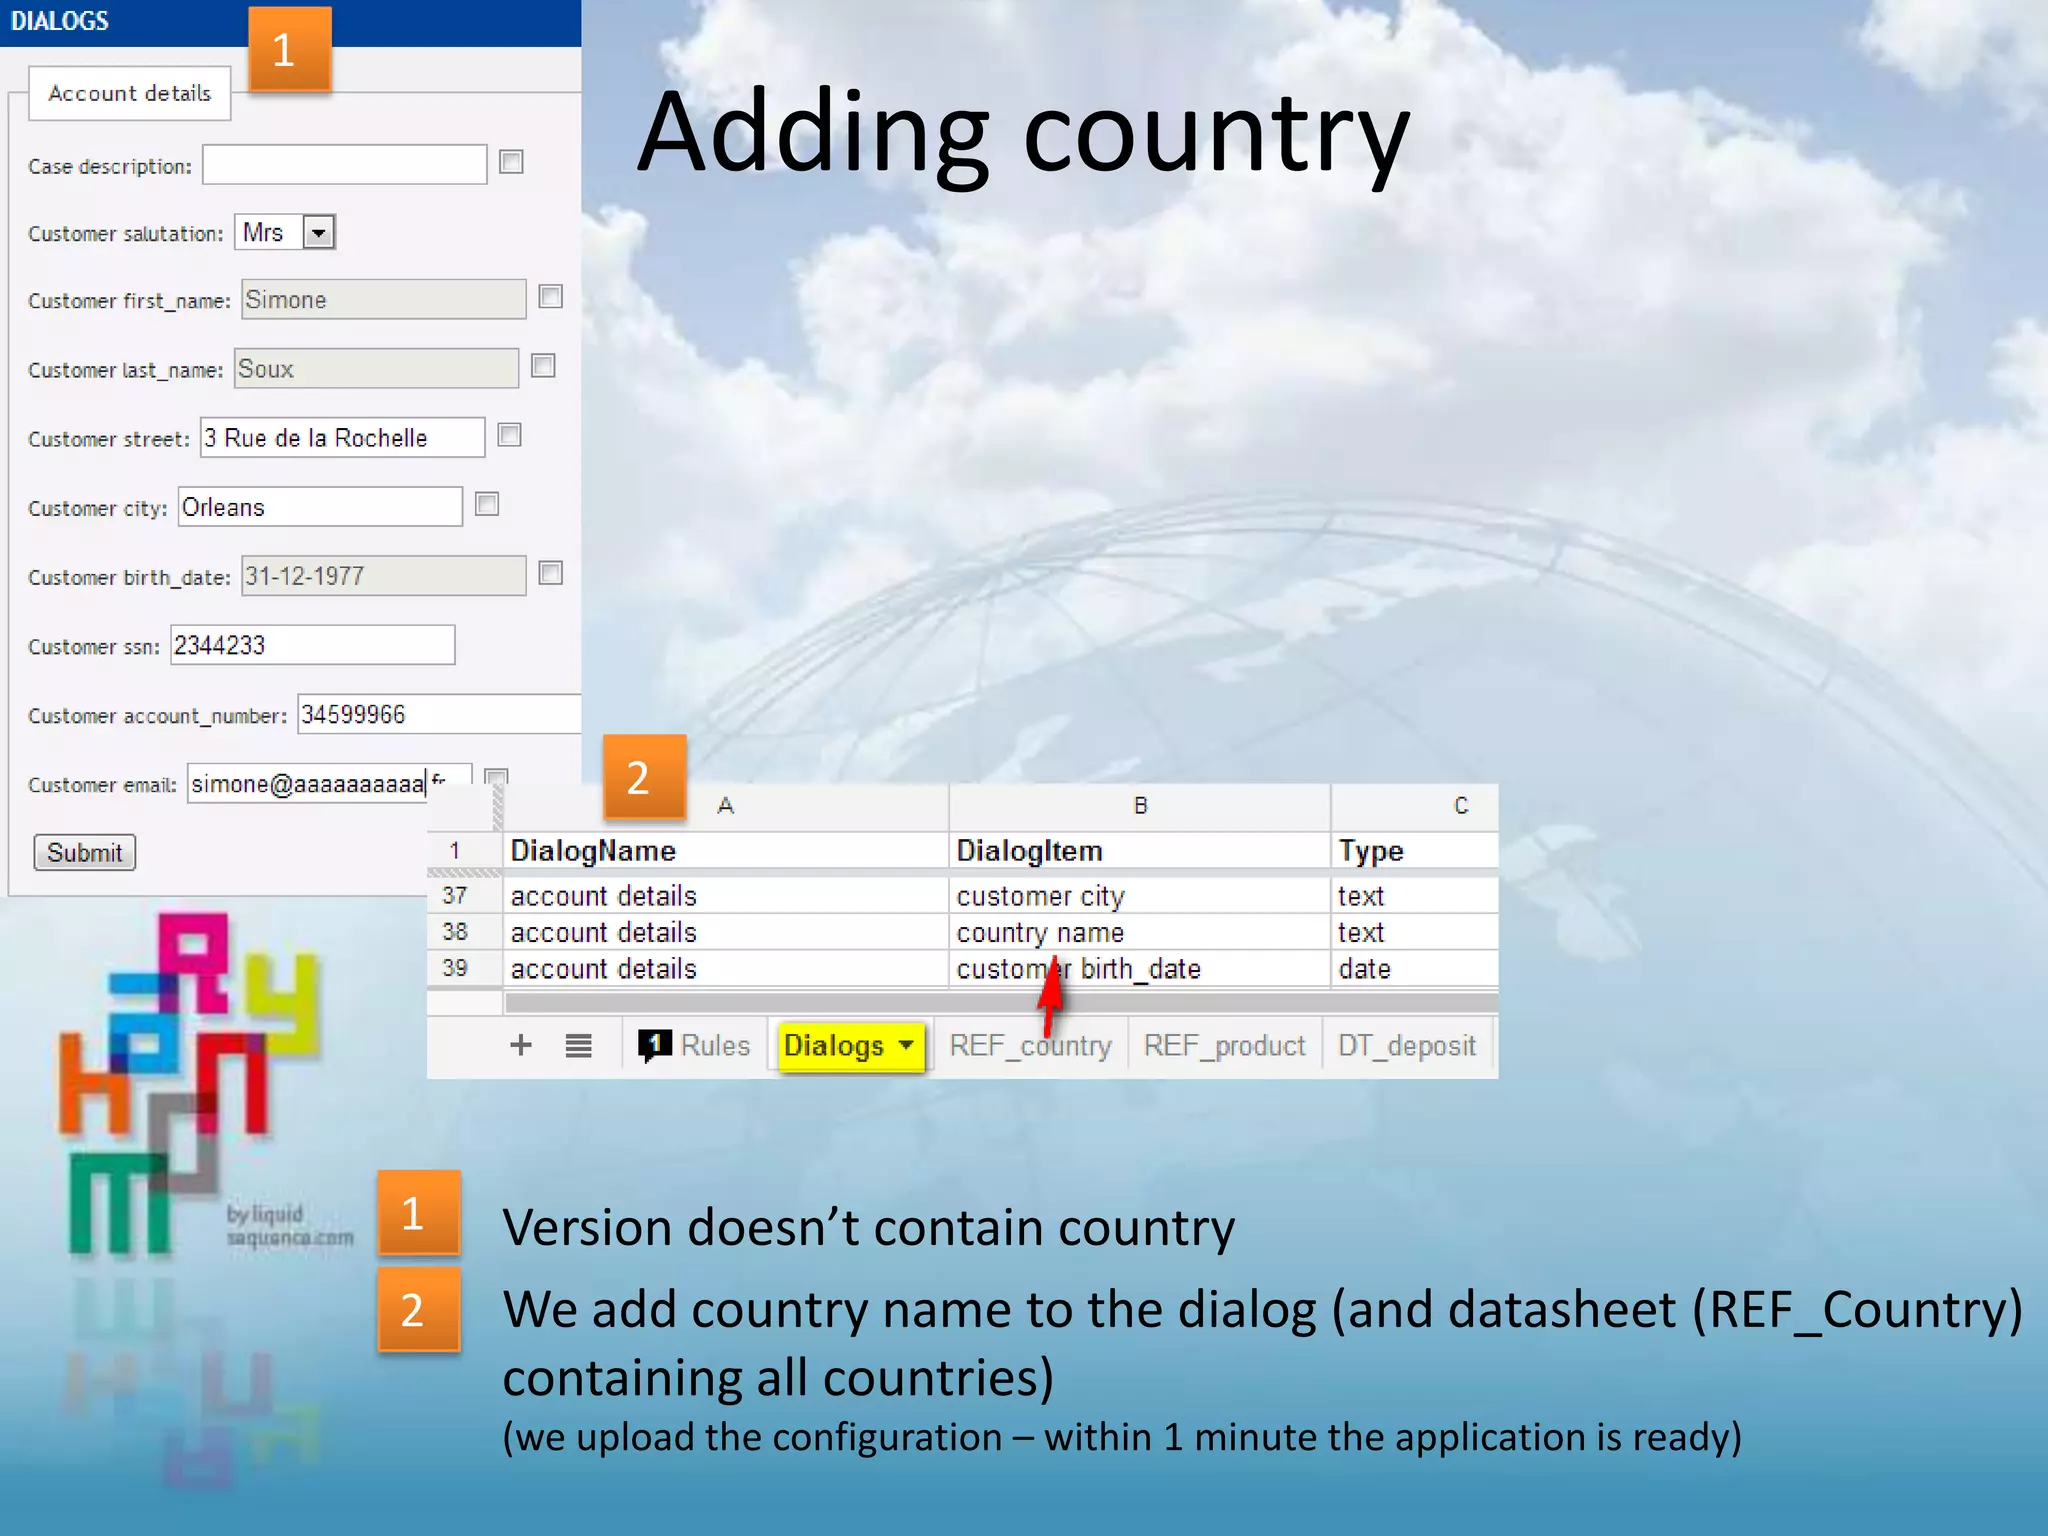Click the Customer street field

342,437
